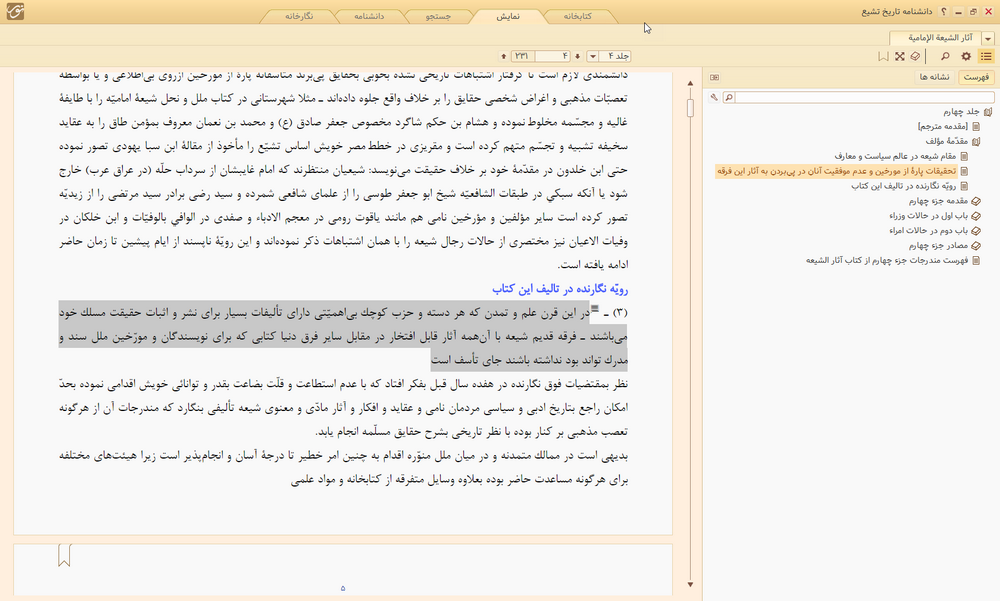1000x601 pixels.
Task: Jump to heading رویّه نگارنده در تالیف این کتاب
Action: [560, 289]
